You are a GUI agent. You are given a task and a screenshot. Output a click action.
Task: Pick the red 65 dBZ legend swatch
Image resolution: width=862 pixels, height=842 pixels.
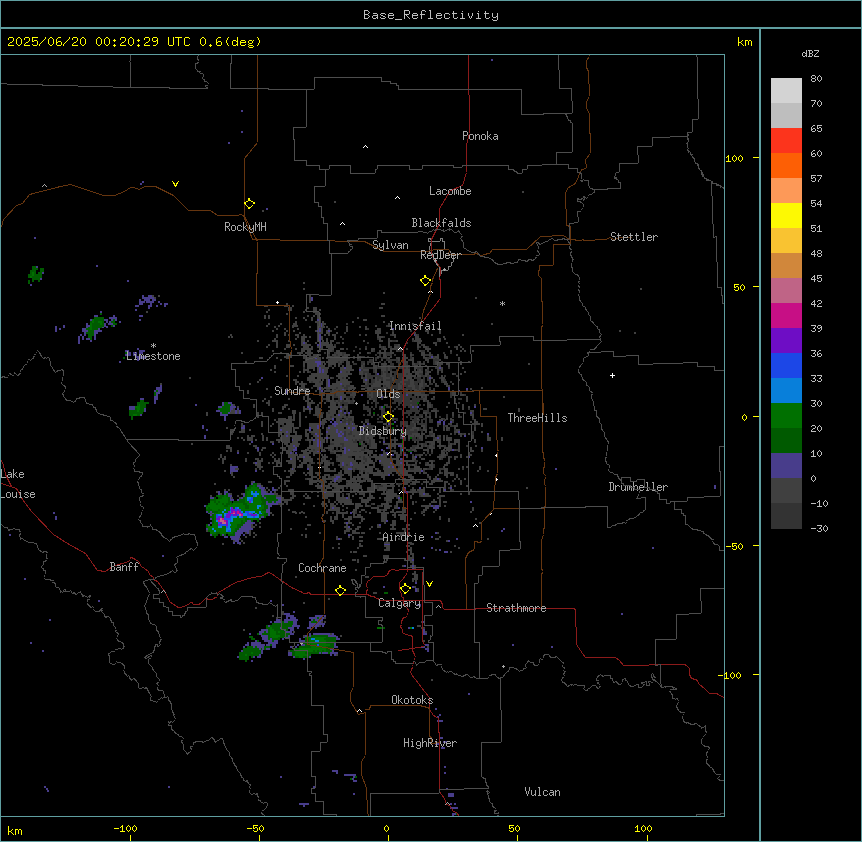(786, 141)
